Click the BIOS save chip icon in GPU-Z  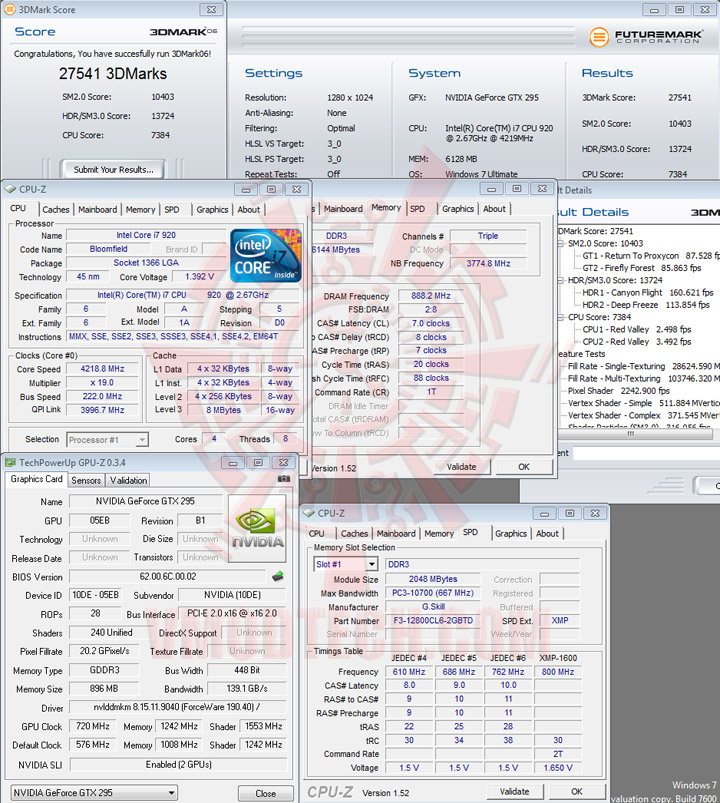click(x=278, y=576)
